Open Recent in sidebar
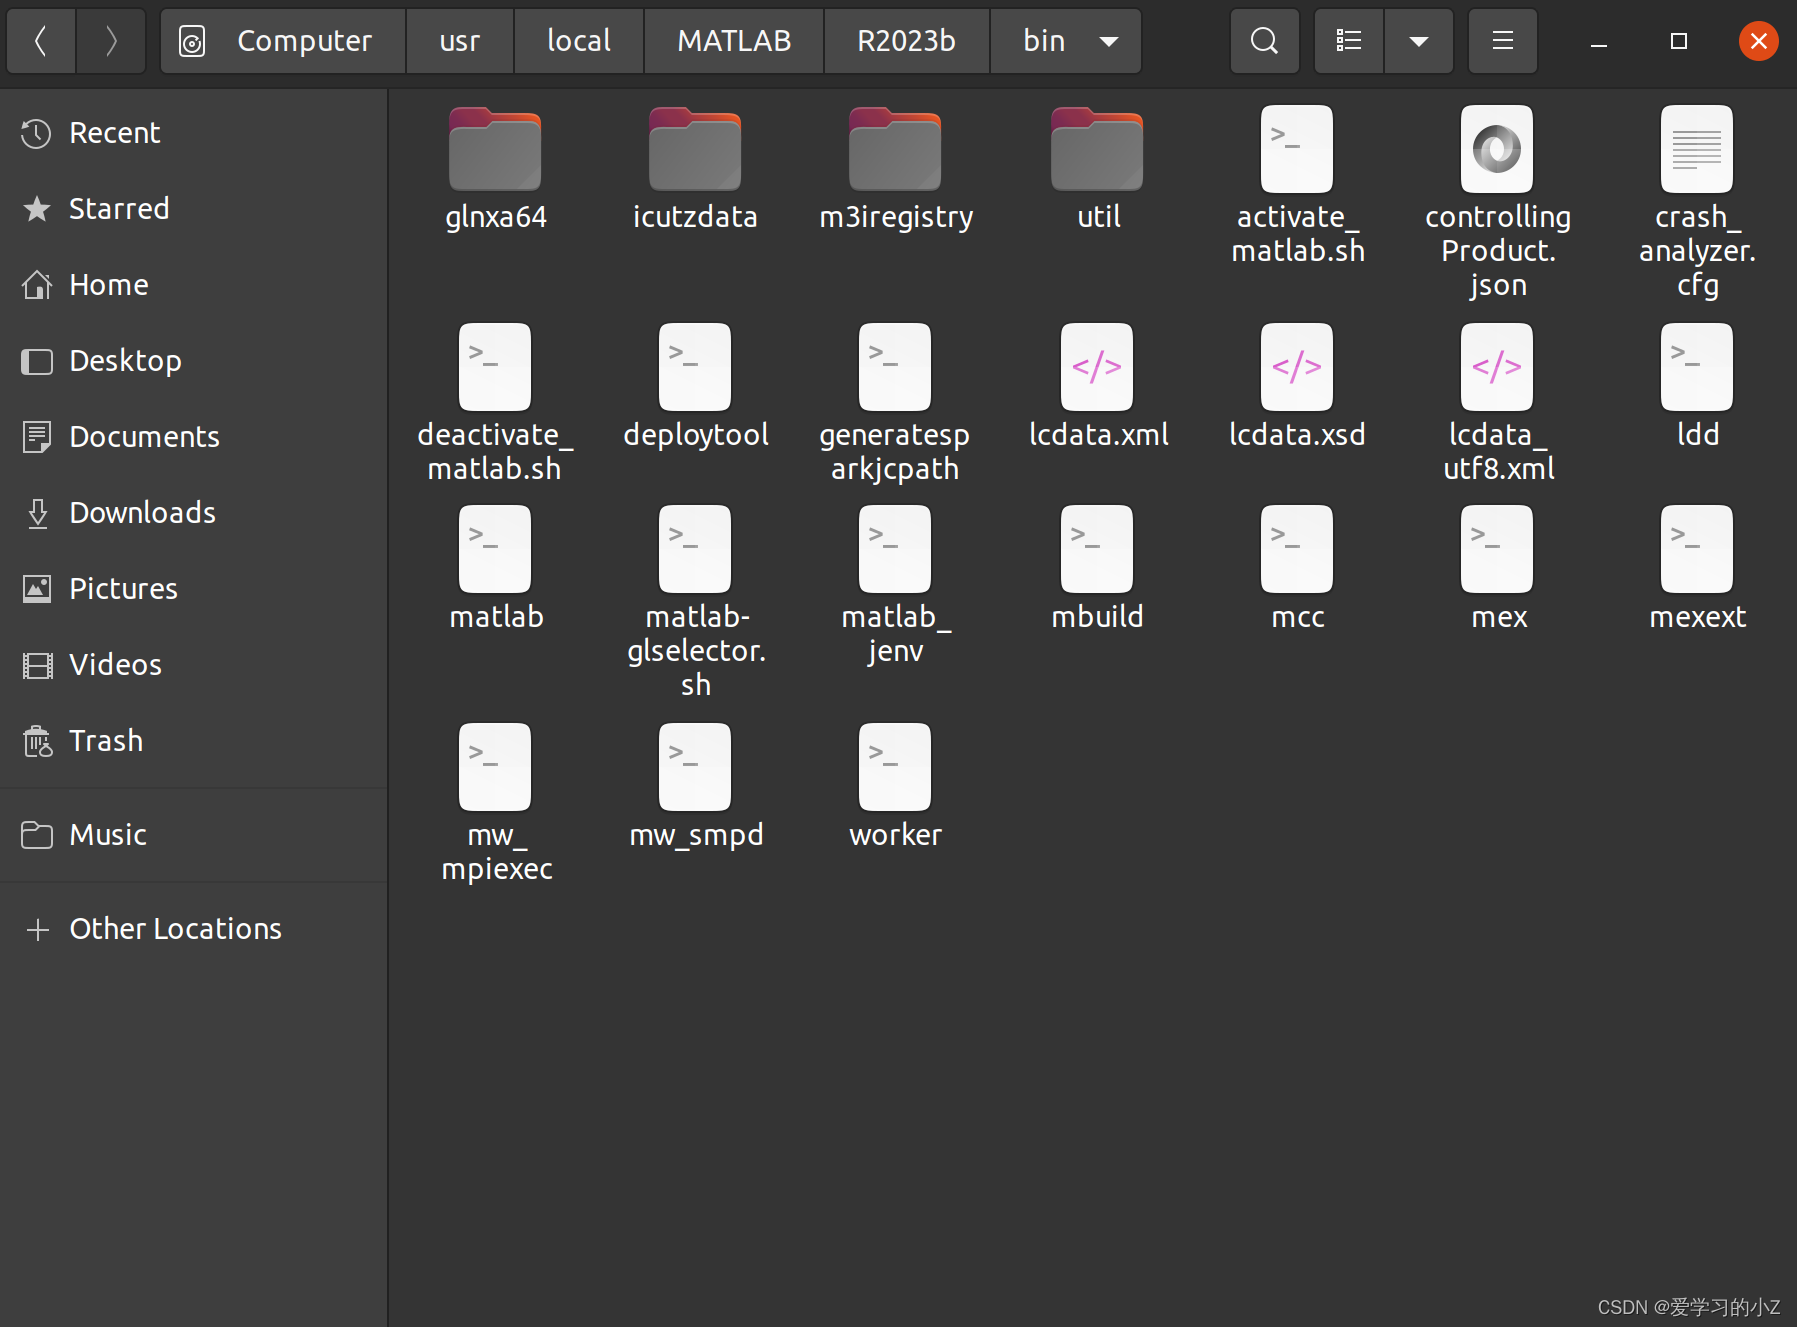 [194, 133]
